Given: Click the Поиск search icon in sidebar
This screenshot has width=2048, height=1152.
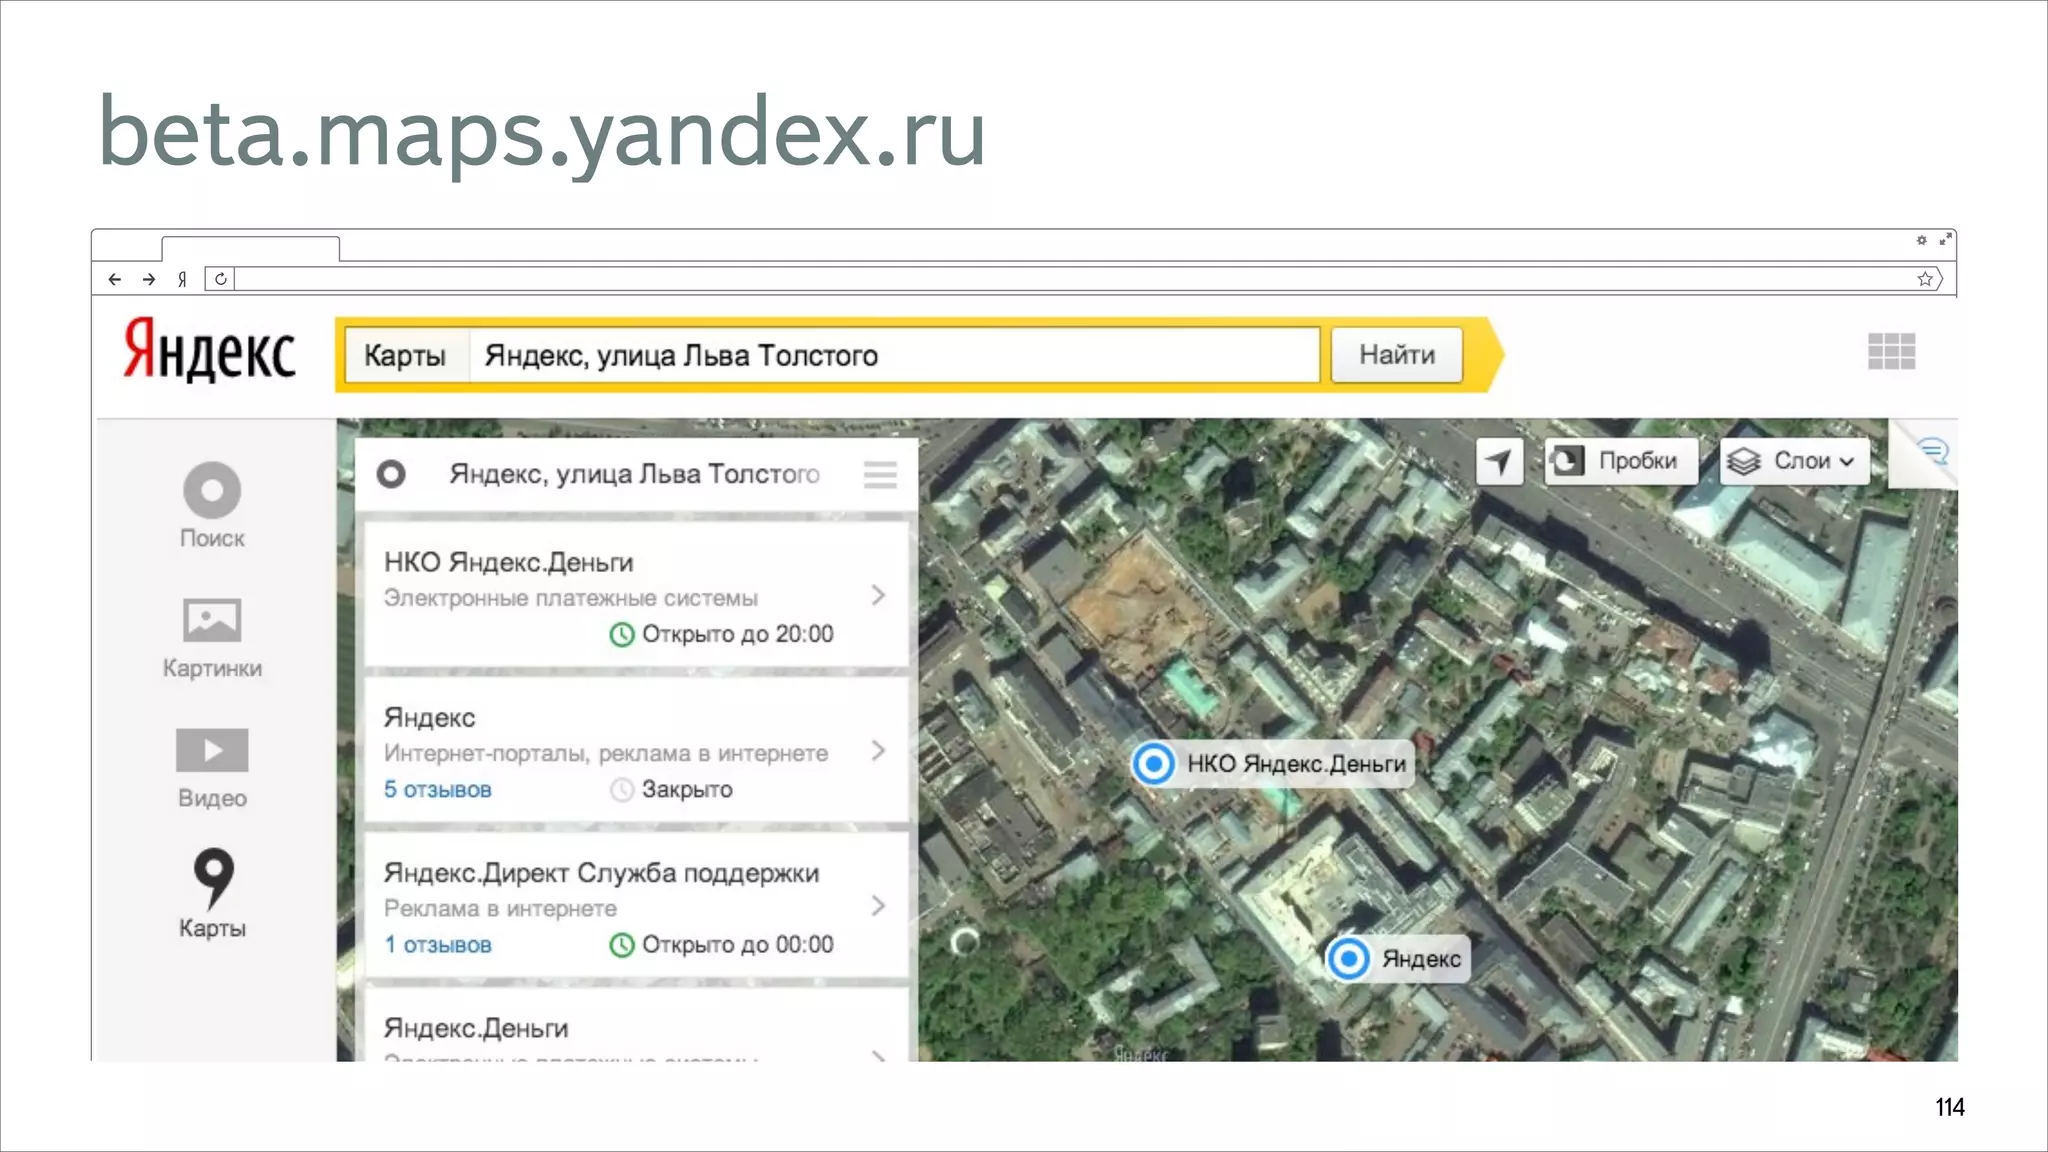Looking at the screenshot, I should tap(212, 491).
